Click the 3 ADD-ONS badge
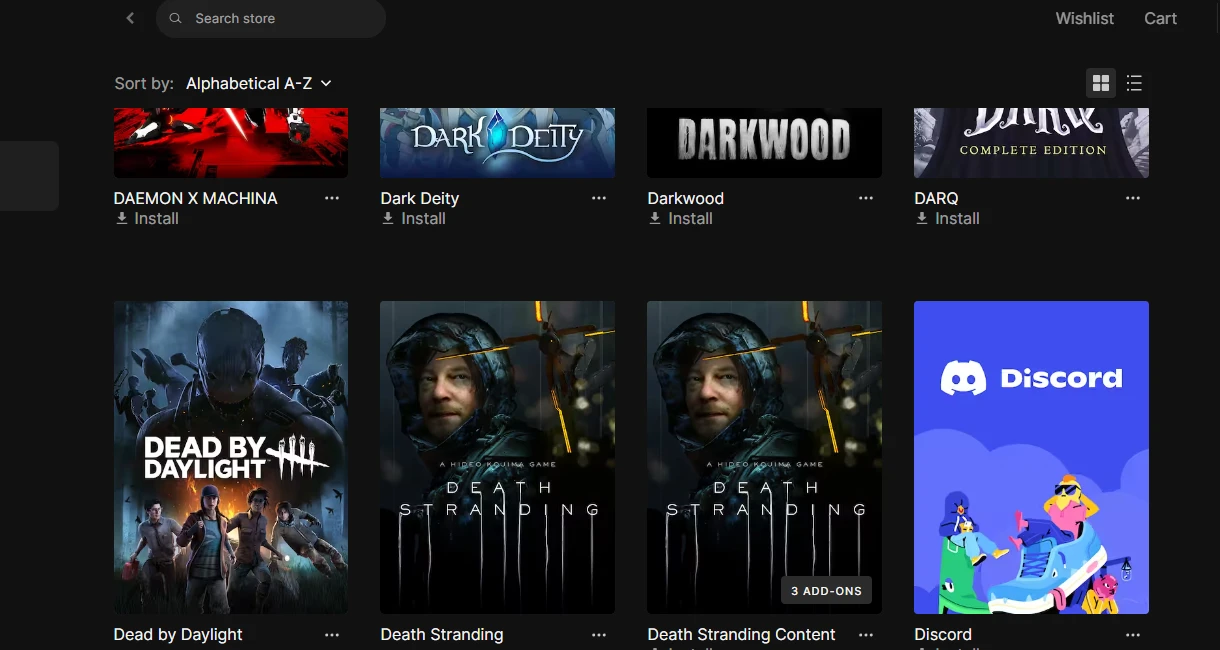The height and width of the screenshot is (650, 1220). [x=826, y=591]
